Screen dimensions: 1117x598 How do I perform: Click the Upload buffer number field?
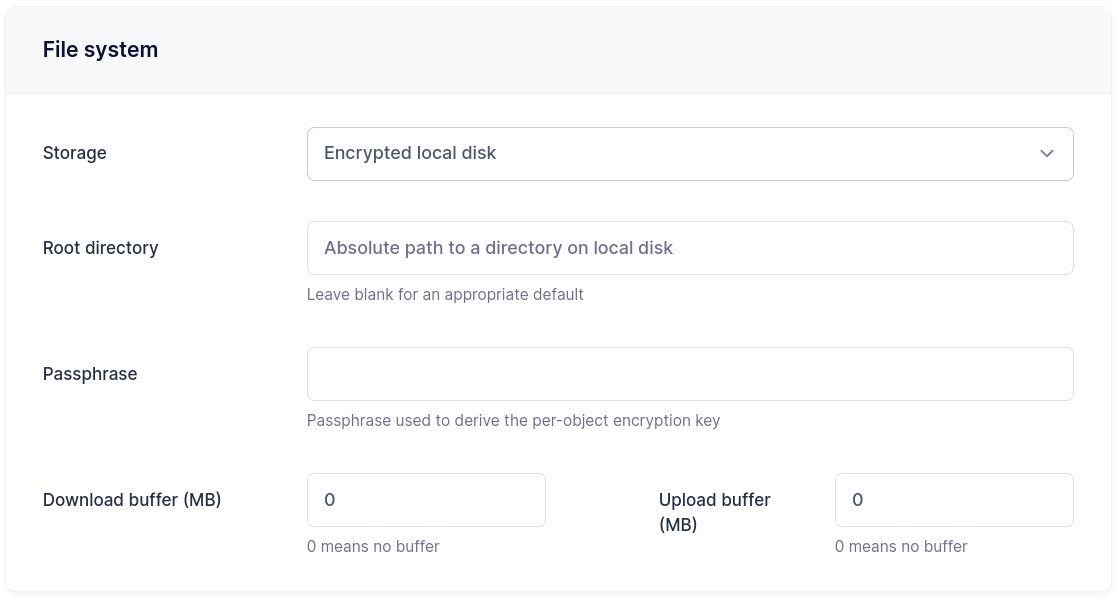[954, 500]
